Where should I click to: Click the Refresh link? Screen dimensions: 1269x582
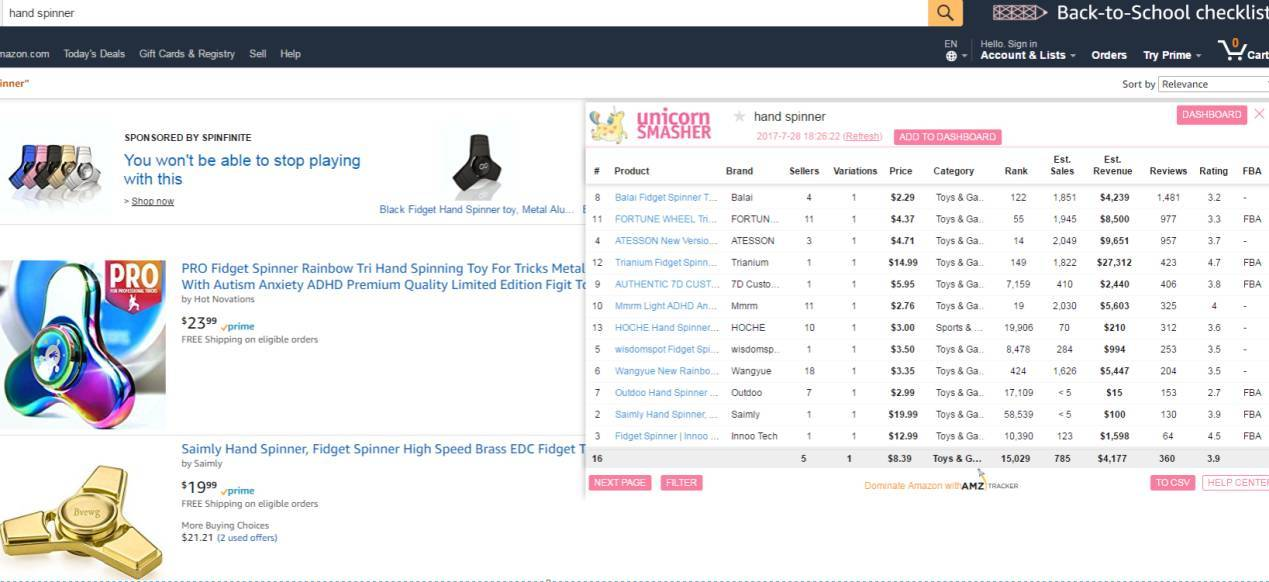tap(863, 136)
